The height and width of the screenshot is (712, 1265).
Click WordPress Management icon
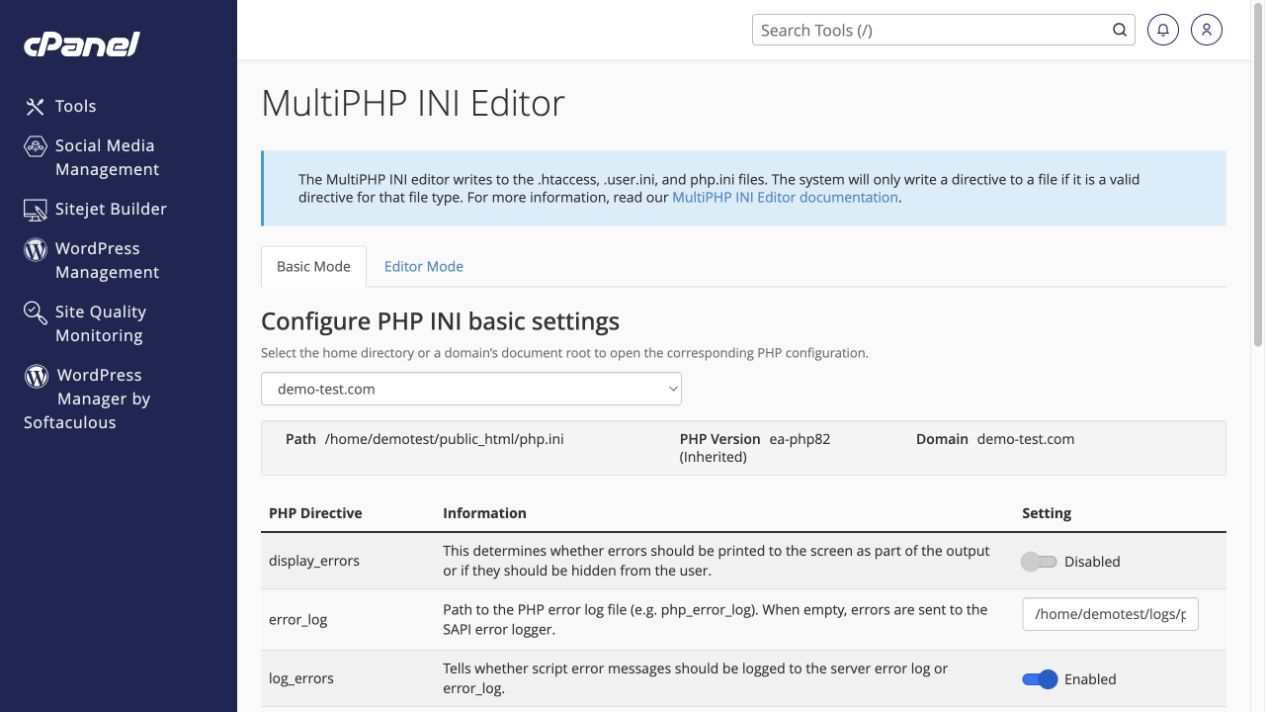35,249
